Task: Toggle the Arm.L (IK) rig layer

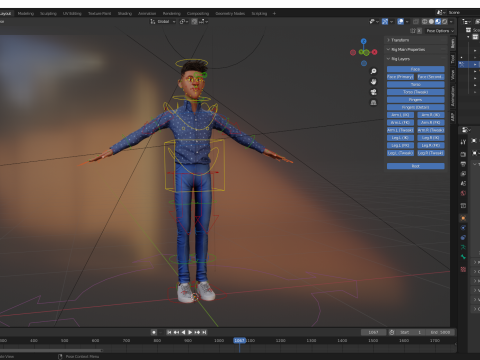Action: pyautogui.click(x=400, y=115)
